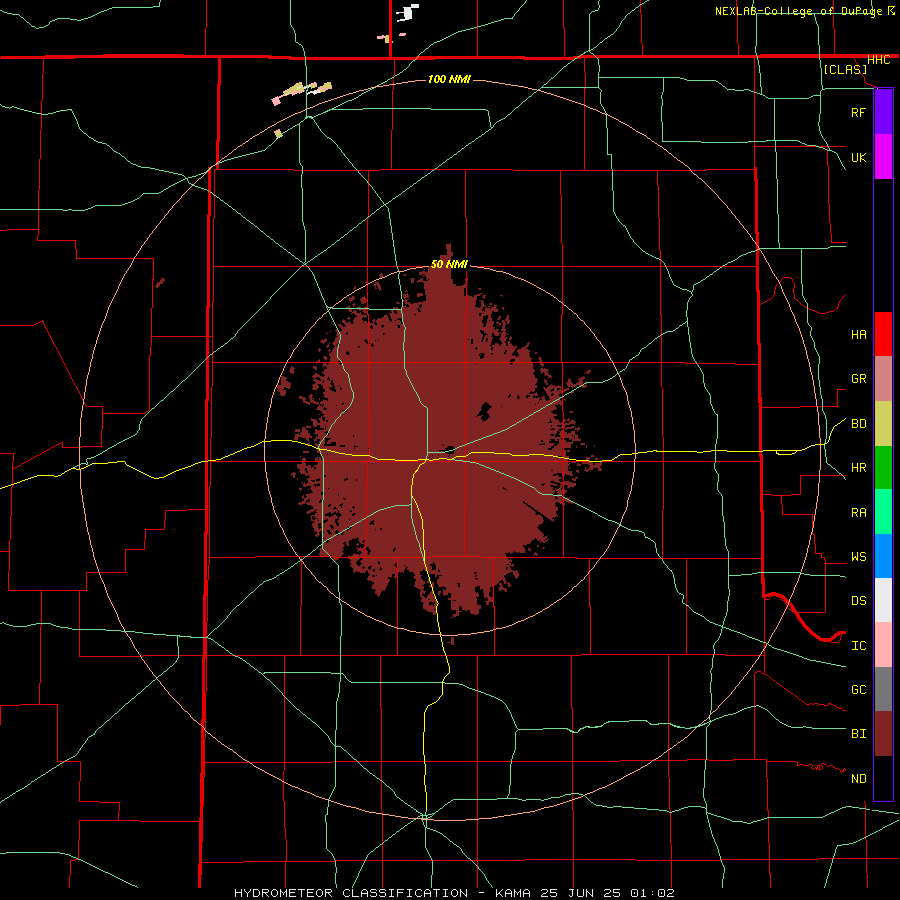
Task: Click the GC legend label
Action: 858,690
